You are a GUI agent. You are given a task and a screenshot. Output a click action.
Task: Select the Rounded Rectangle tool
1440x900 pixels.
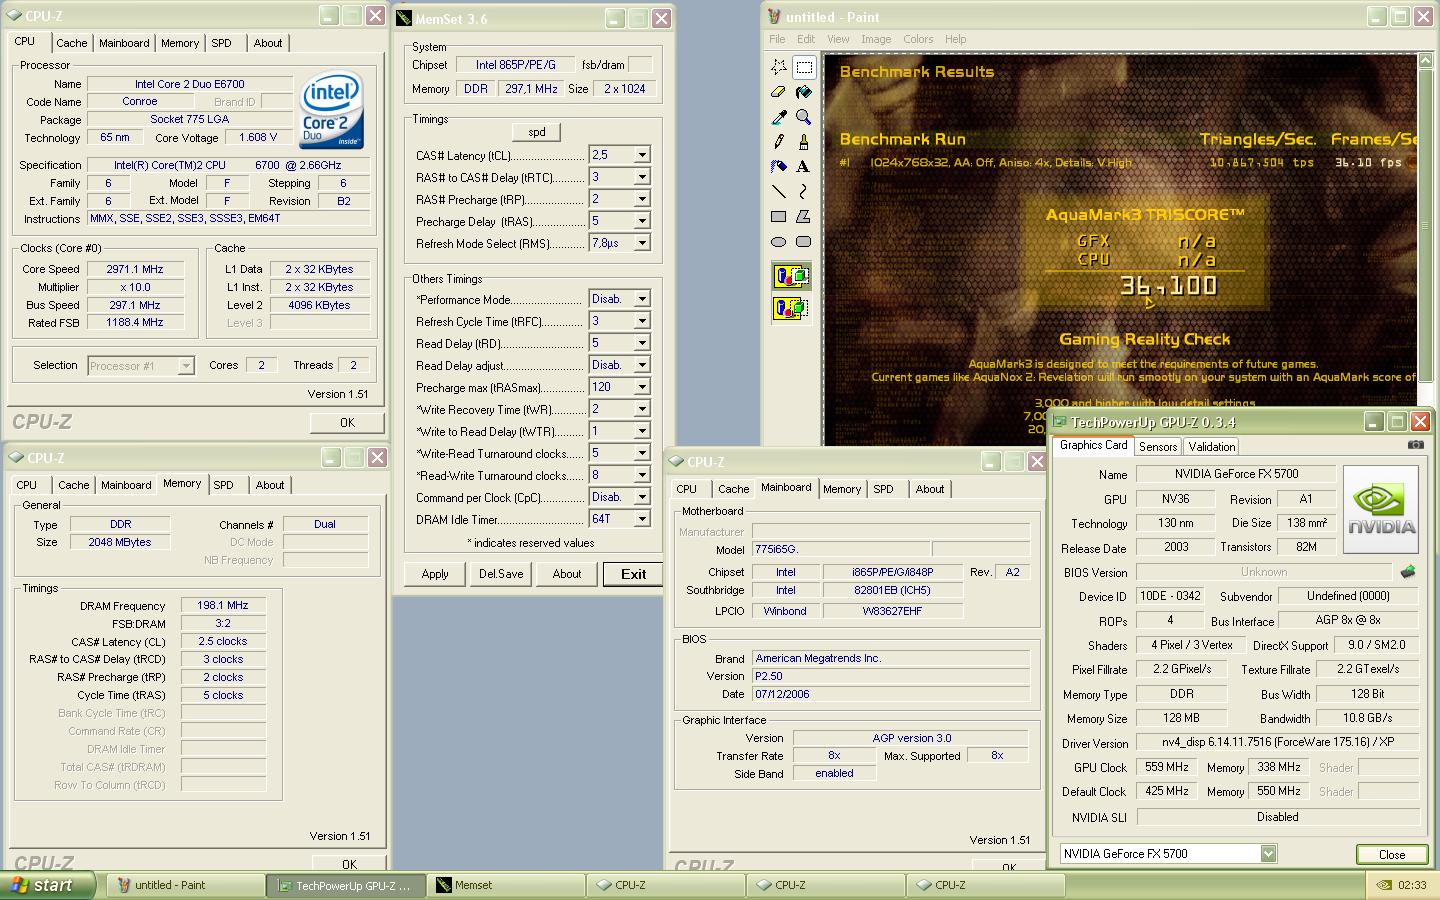804,242
